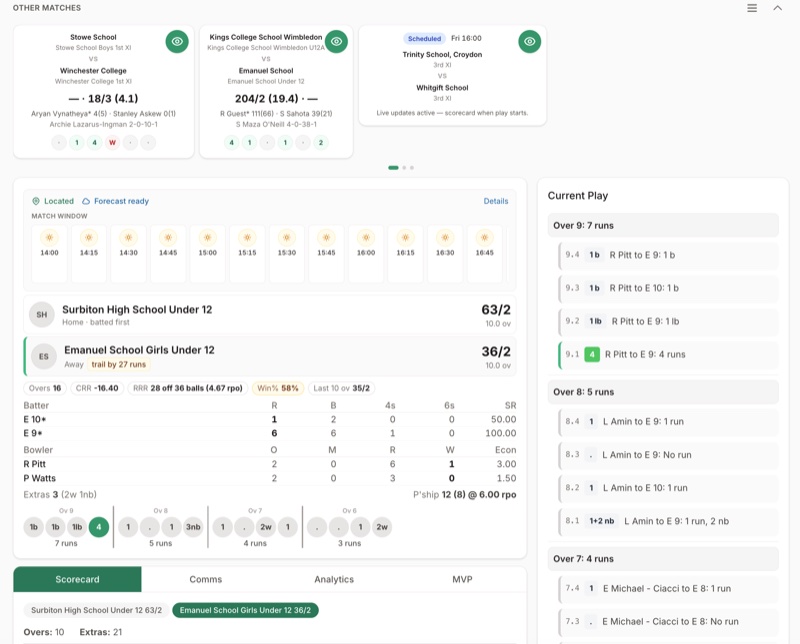
Task: Select the 15:30 forecast slot
Action: [x=287, y=254]
